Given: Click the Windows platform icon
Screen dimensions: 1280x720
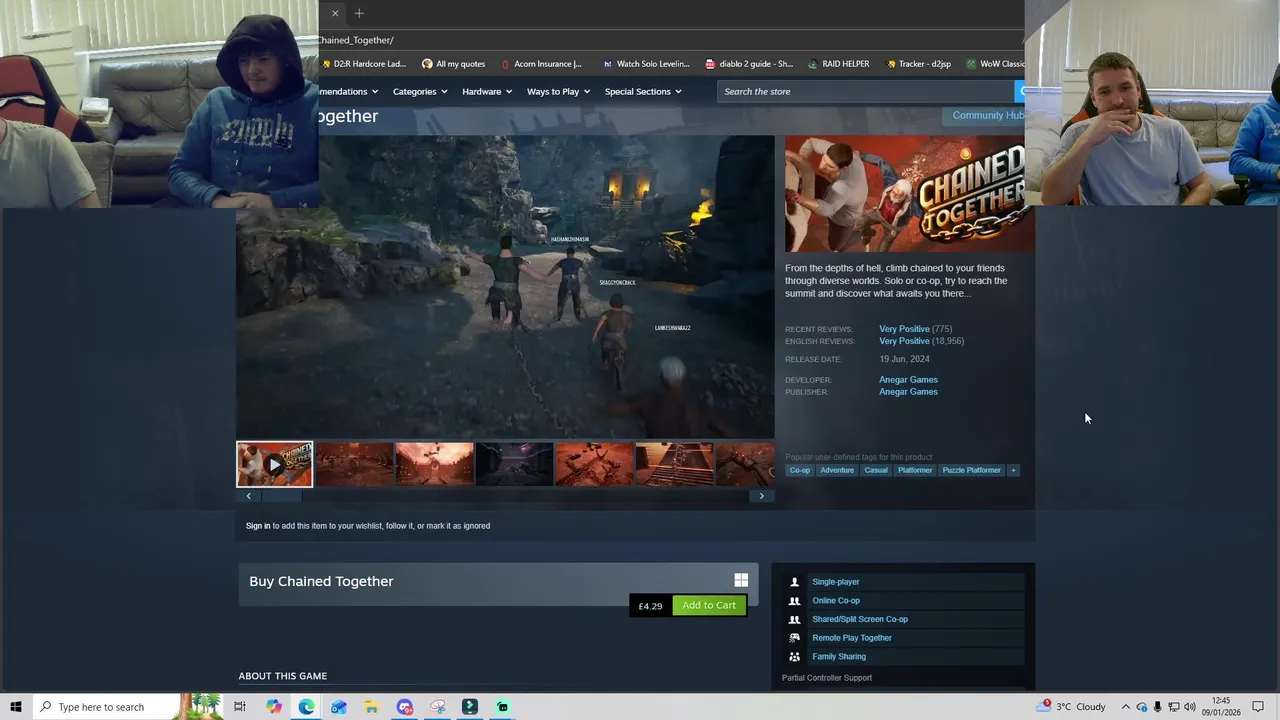Looking at the screenshot, I should (x=741, y=580).
